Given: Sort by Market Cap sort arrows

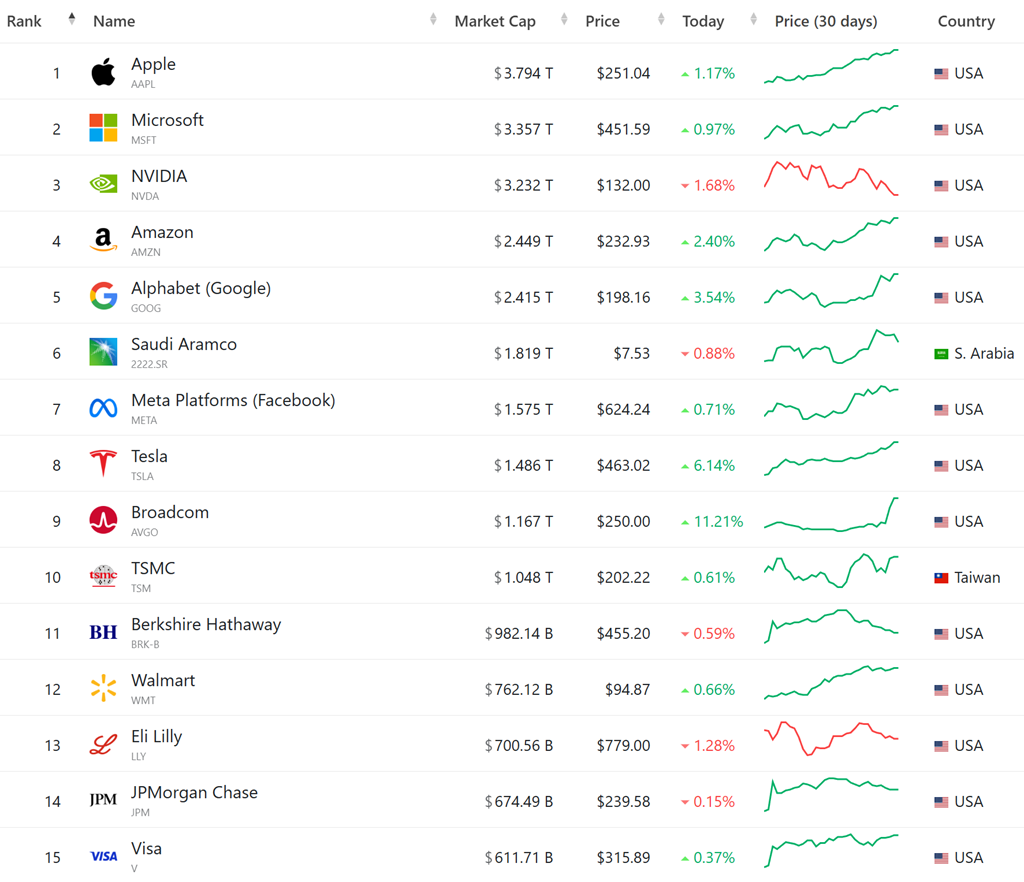Looking at the screenshot, I should [564, 20].
